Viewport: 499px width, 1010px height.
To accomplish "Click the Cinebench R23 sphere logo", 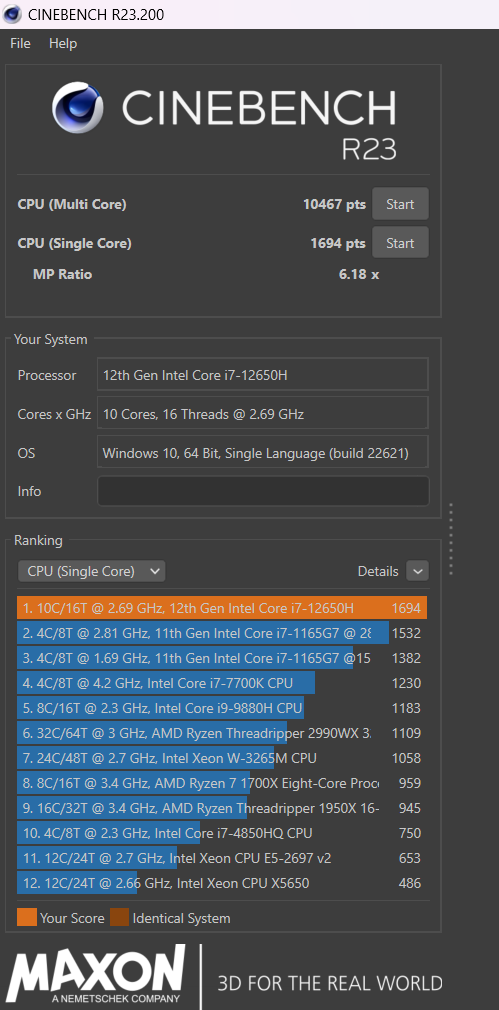I will click(x=78, y=108).
